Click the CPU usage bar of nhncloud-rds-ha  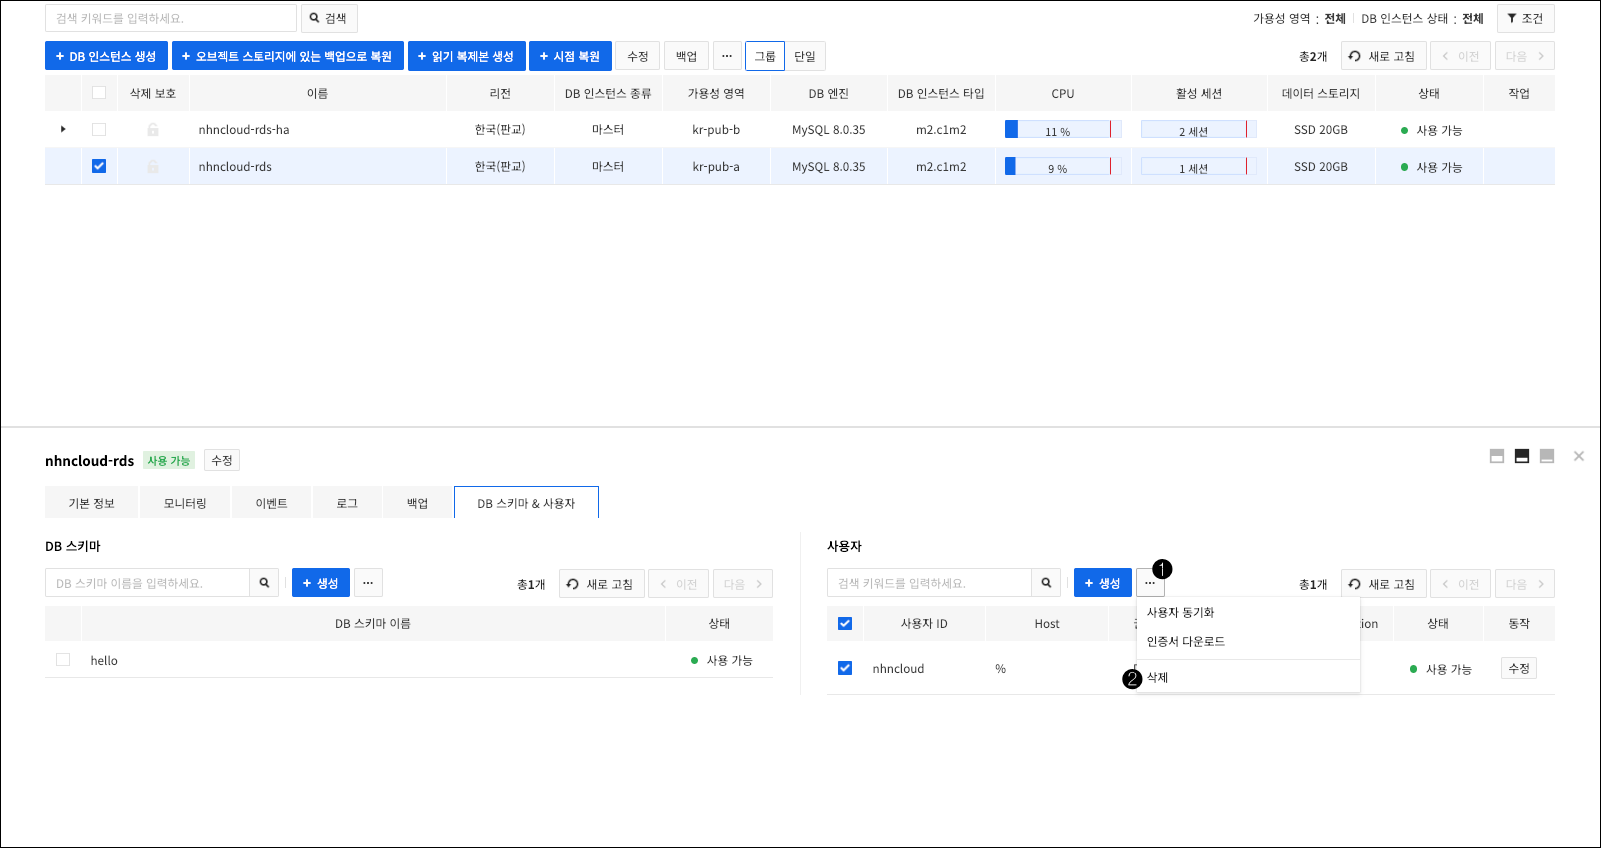[x=1062, y=130]
